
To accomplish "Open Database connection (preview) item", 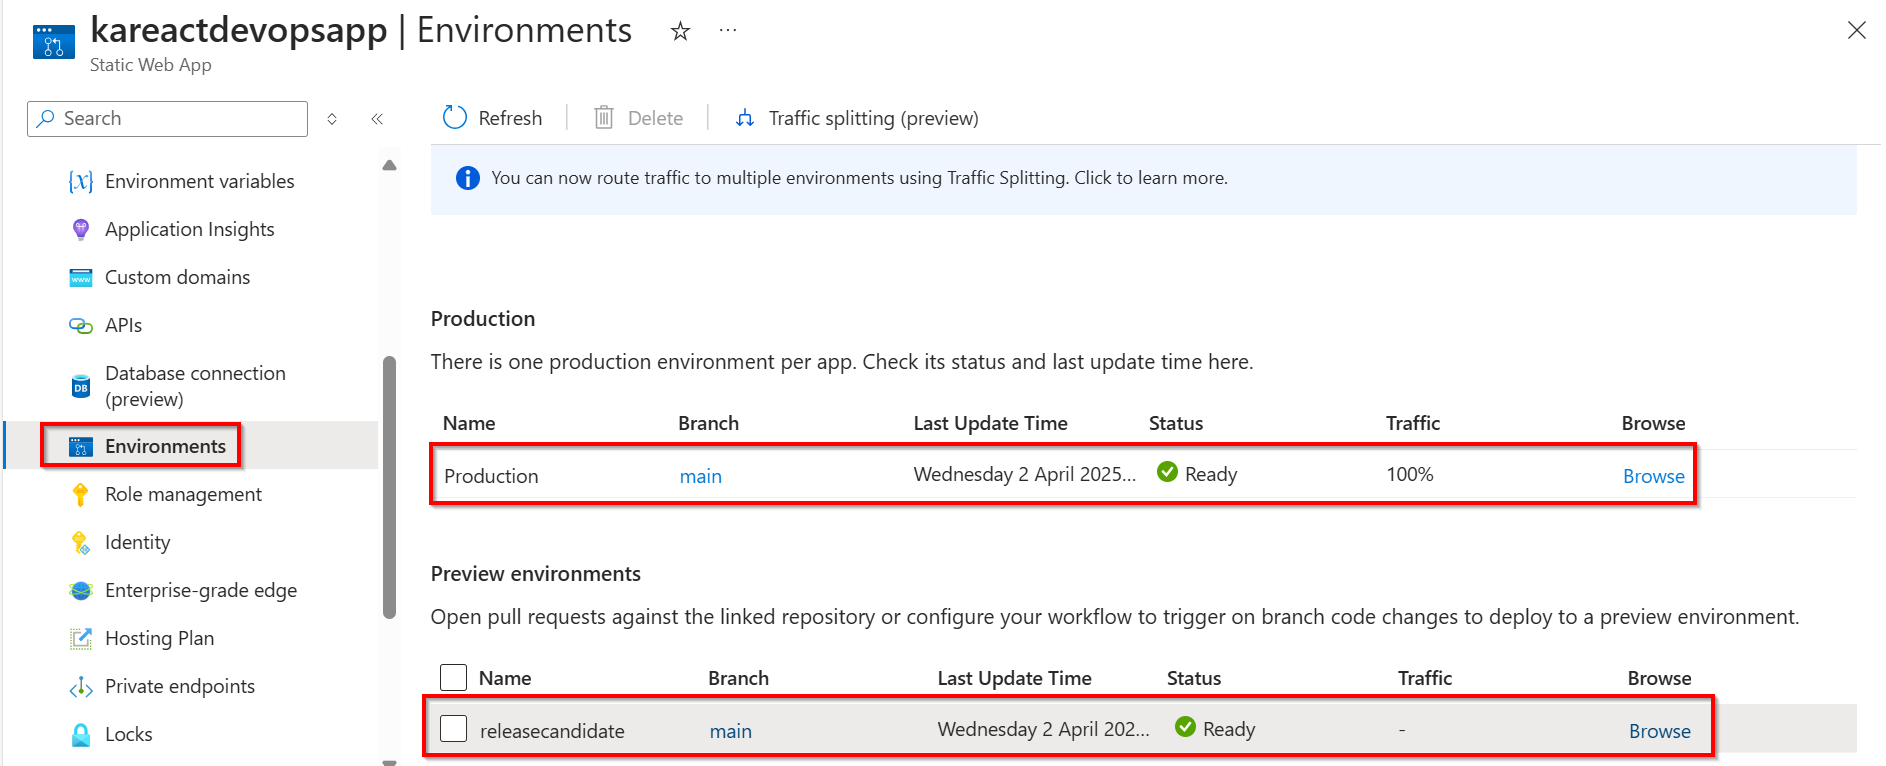I will pos(195,386).
